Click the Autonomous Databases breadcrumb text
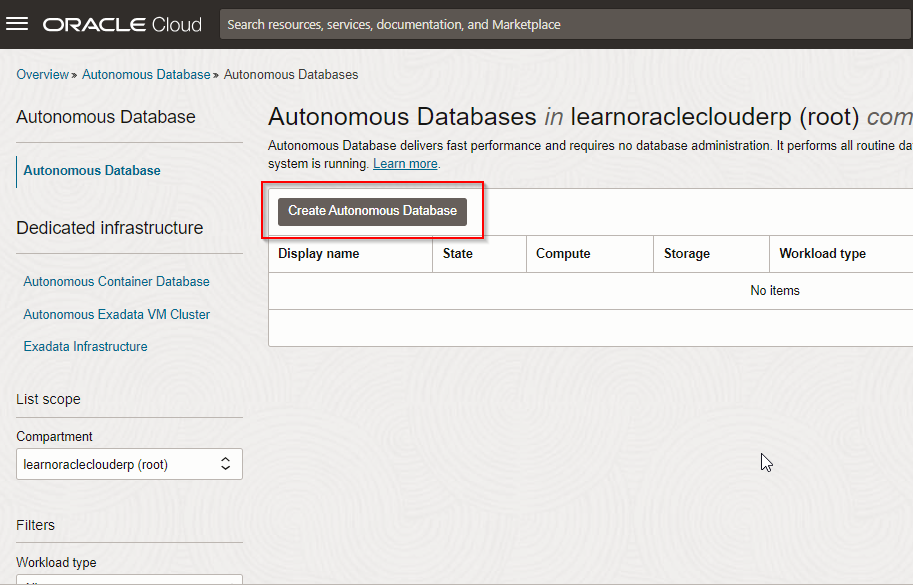 291,75
